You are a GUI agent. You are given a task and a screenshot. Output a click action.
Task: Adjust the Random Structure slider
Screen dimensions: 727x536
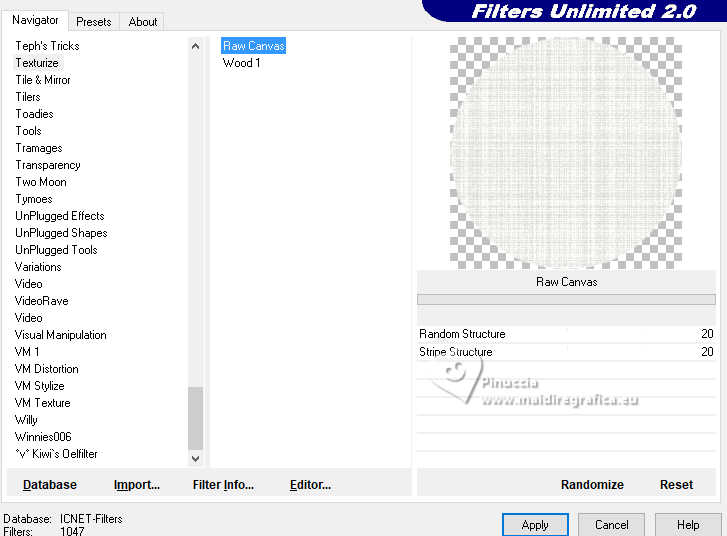coord(566,334)
